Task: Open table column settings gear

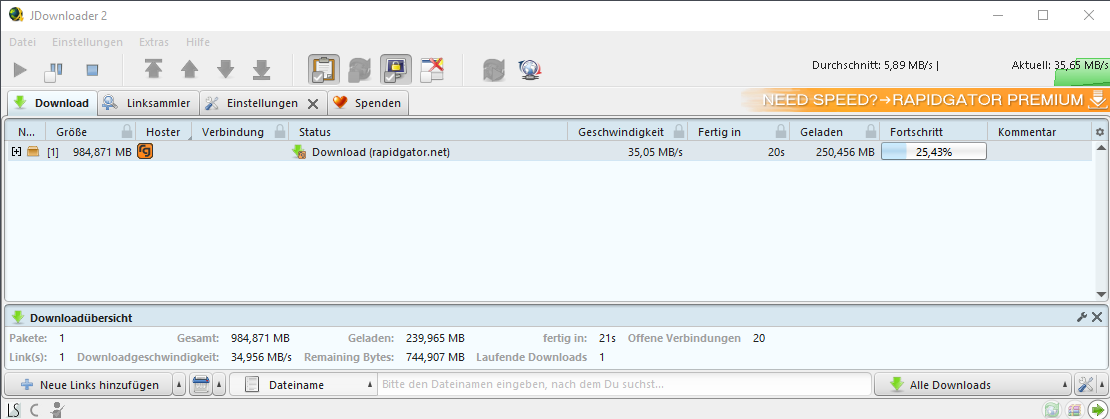Action: point(1099,132)
